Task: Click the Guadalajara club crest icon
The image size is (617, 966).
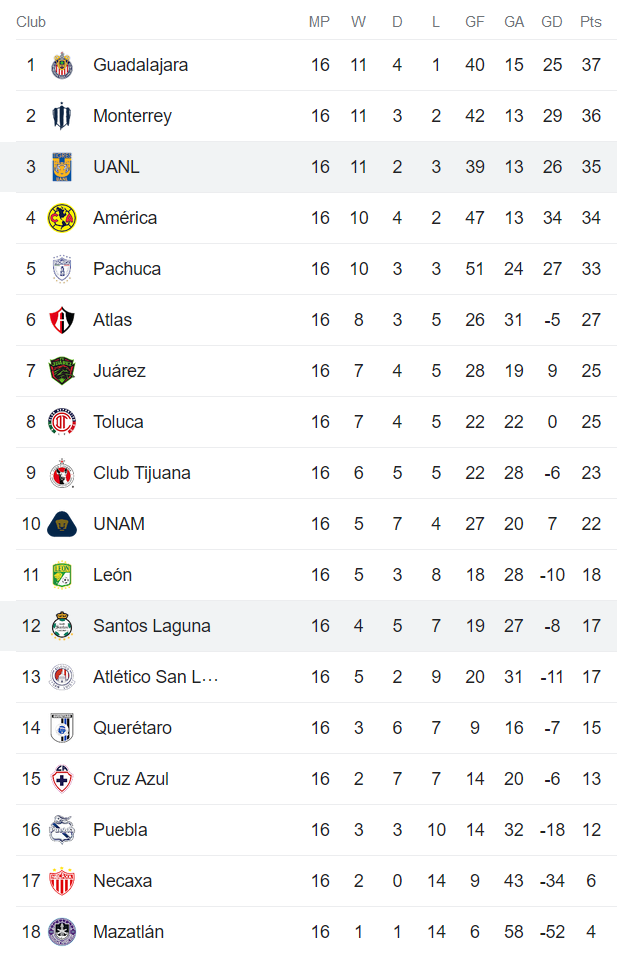Action: (x=62, y=65)
